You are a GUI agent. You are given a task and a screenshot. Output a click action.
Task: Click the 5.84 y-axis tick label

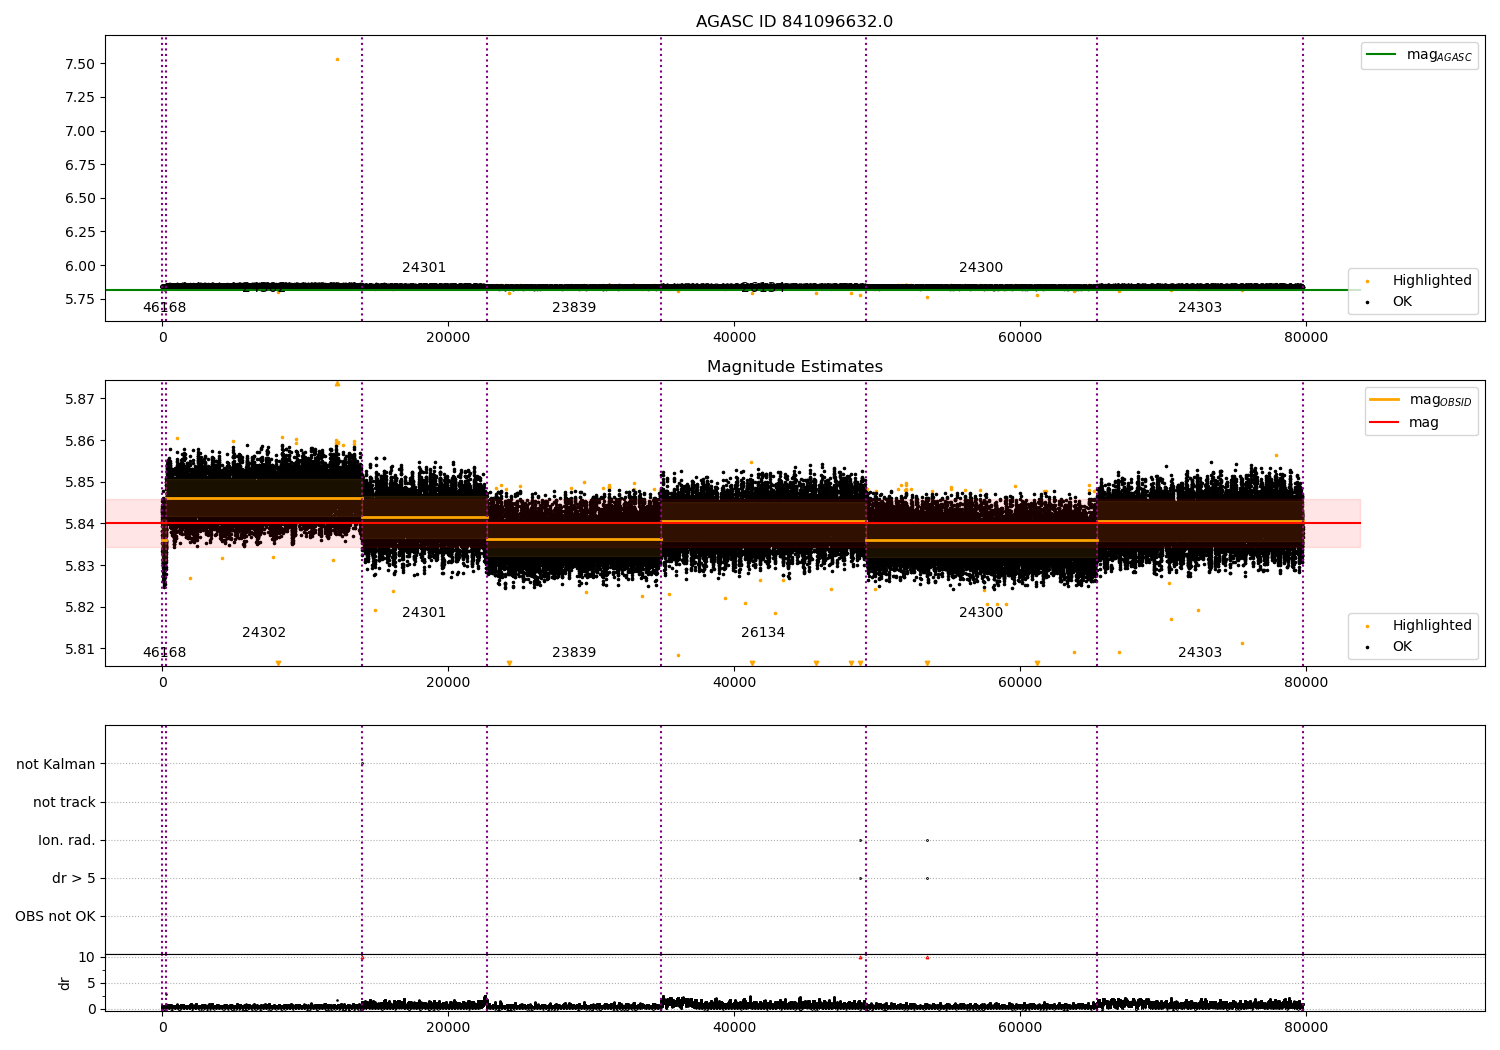click(x=79, y=524)
